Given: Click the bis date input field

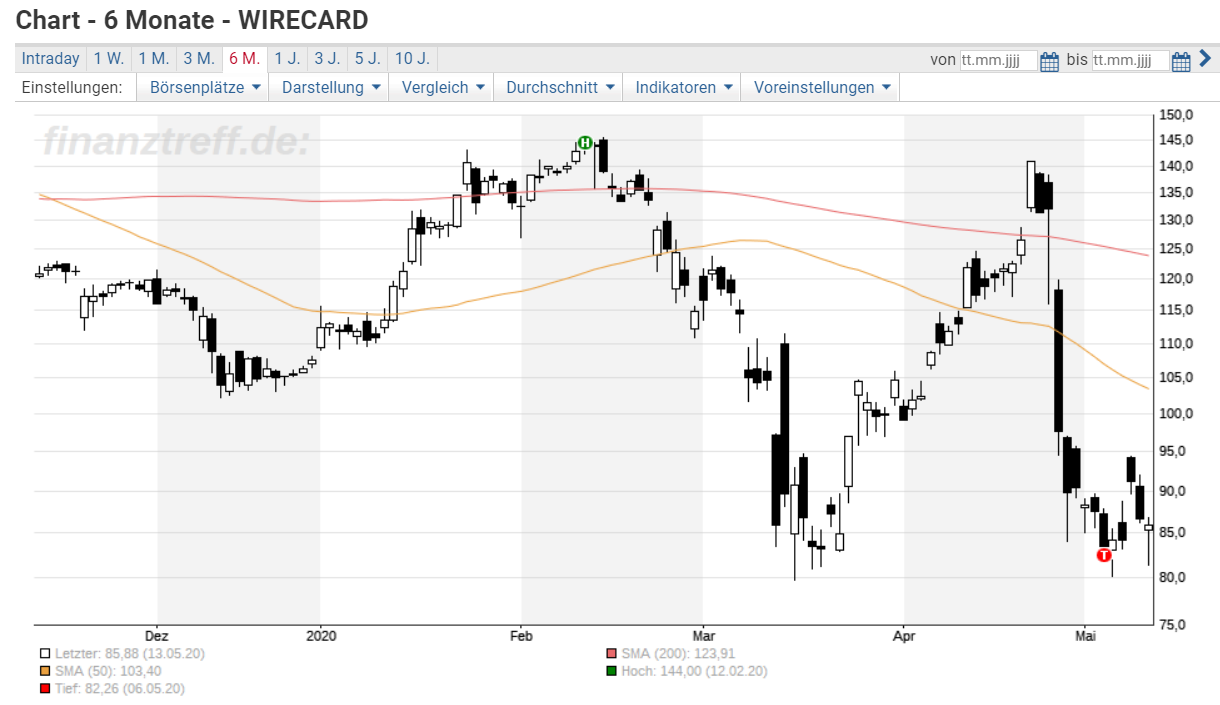Looking at the screenshot, I should point(1130,61).
